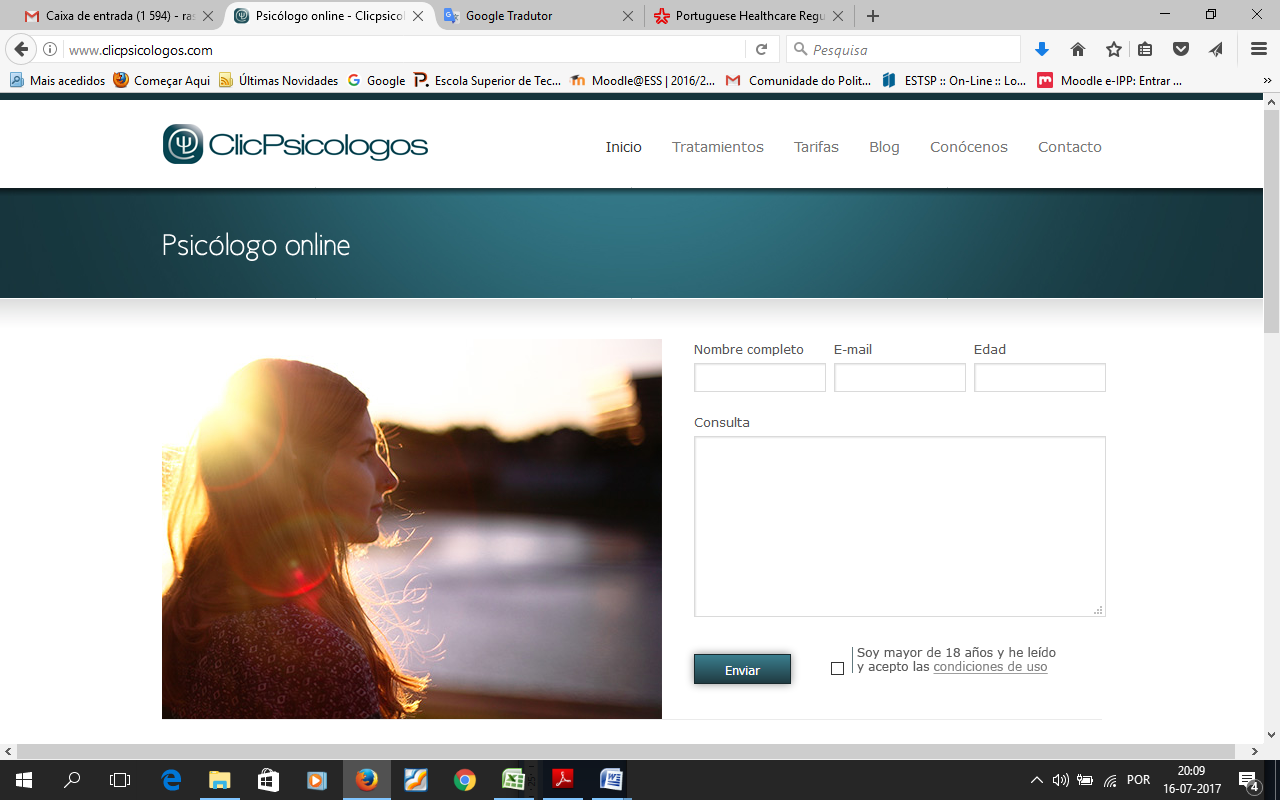Image resolution: width=1280 pixels, height=800 pixels.
Task: Open the Tratamientos menu item
Action: click(717, 147)
